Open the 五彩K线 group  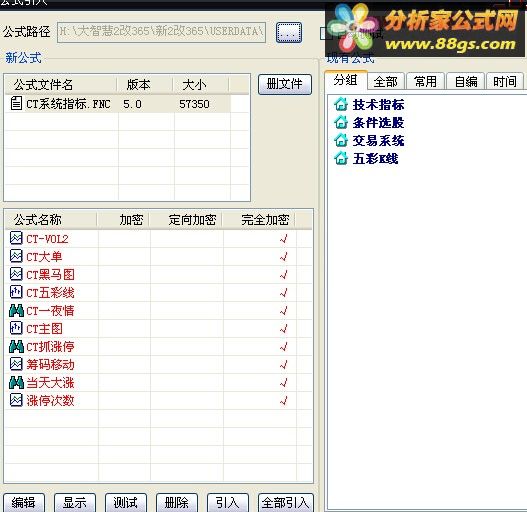pos(375,158)
